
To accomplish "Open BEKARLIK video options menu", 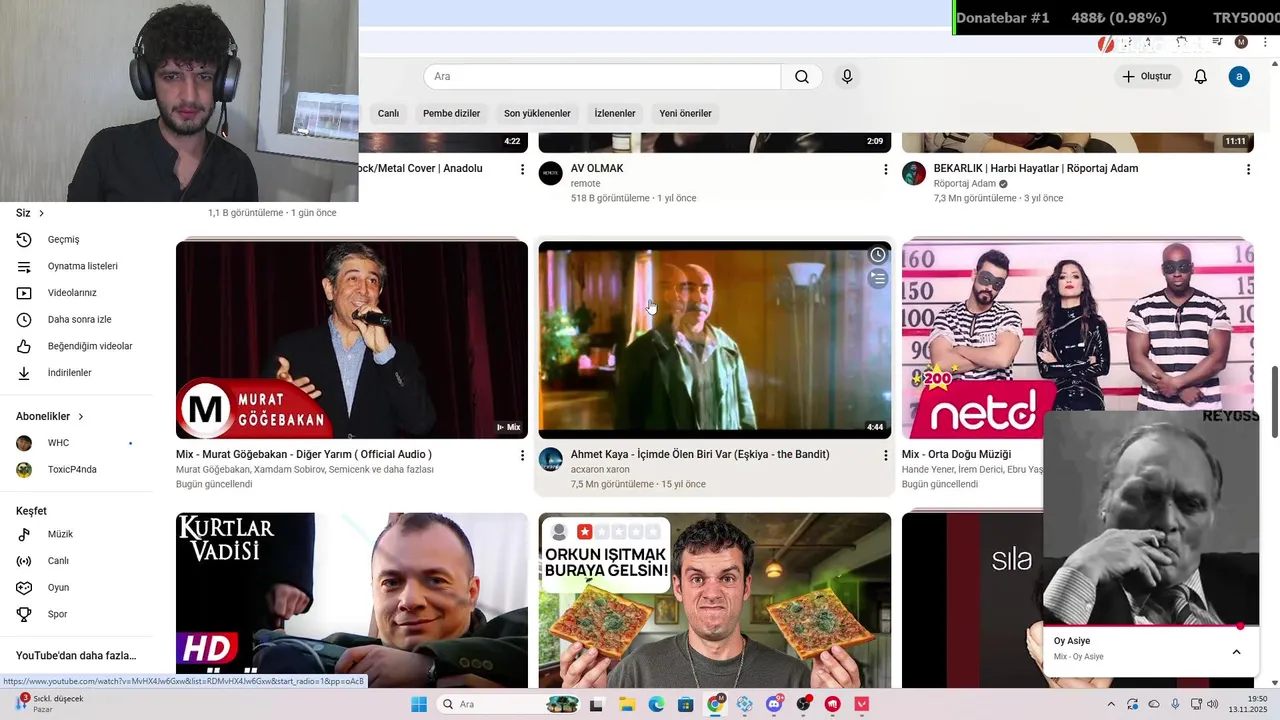I will [x=1248, y=170].
